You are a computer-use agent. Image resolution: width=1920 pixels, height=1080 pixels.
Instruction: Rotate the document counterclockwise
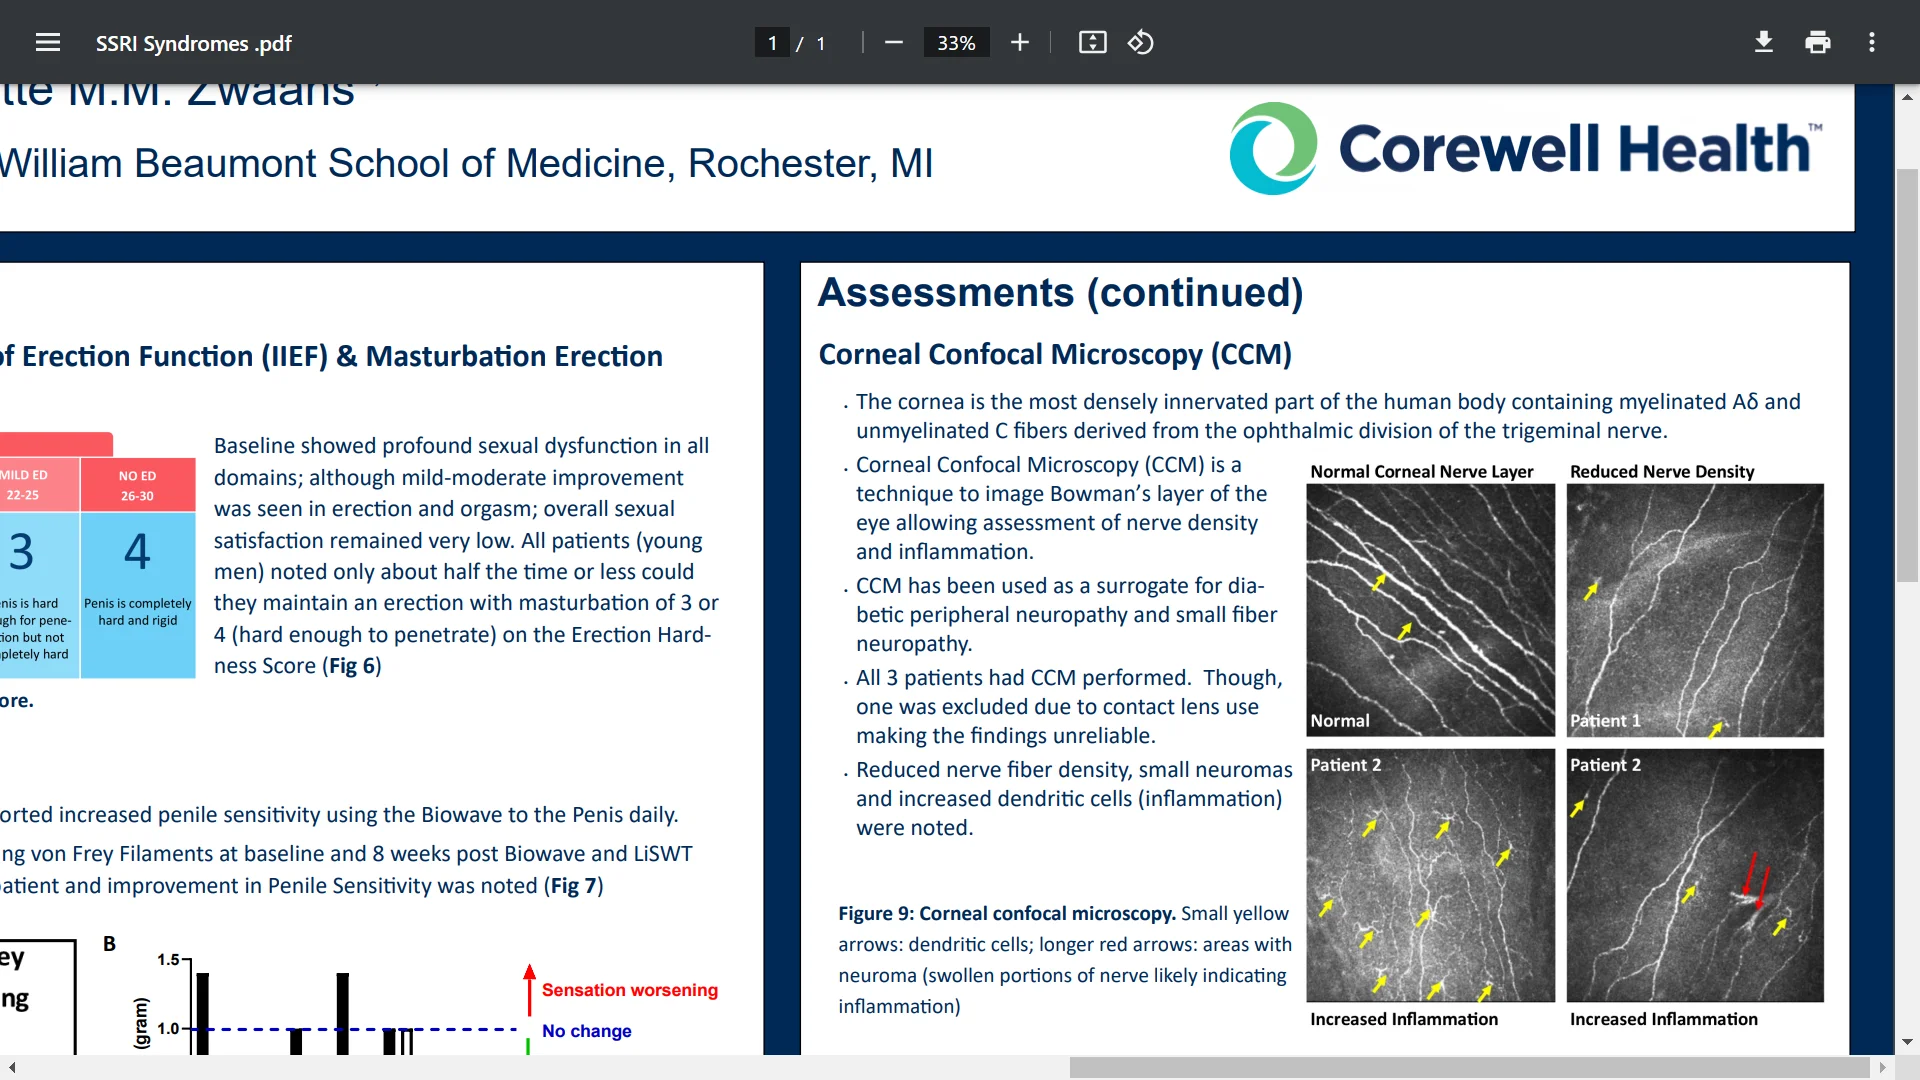coord(1141,42)
